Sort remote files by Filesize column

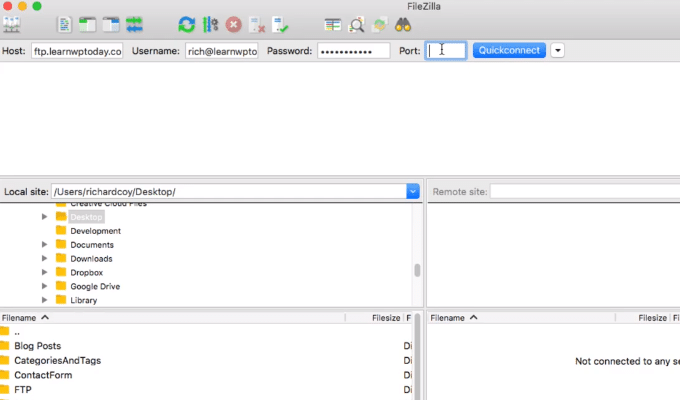point(643,318)
